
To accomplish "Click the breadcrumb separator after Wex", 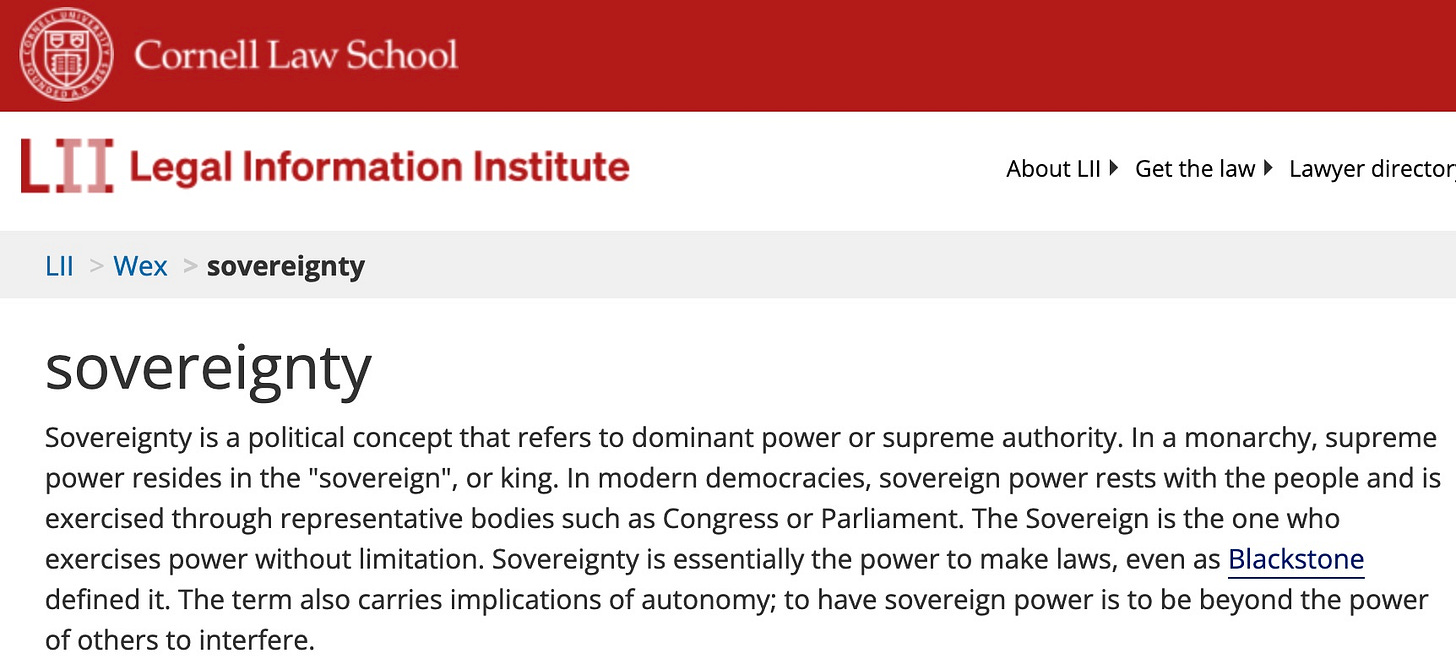I will click(x=190, y=266).
